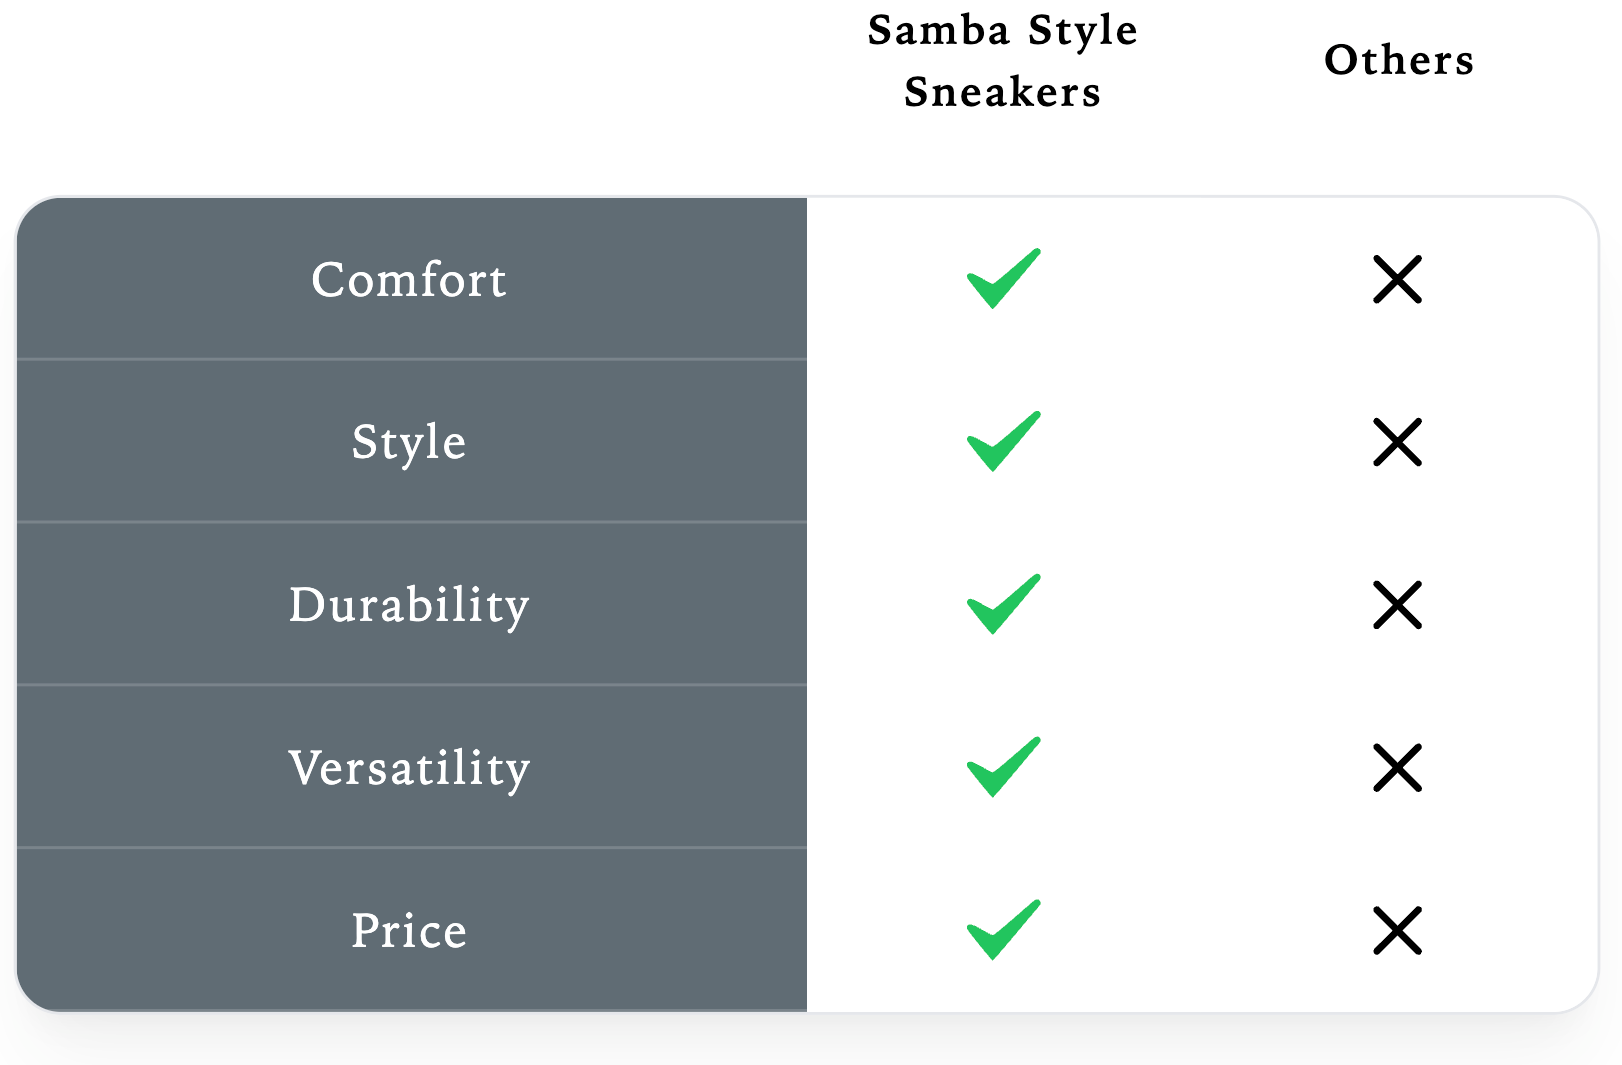Click the Price row label
This screenshot has height=1065, width=1622.
point(409,931)
